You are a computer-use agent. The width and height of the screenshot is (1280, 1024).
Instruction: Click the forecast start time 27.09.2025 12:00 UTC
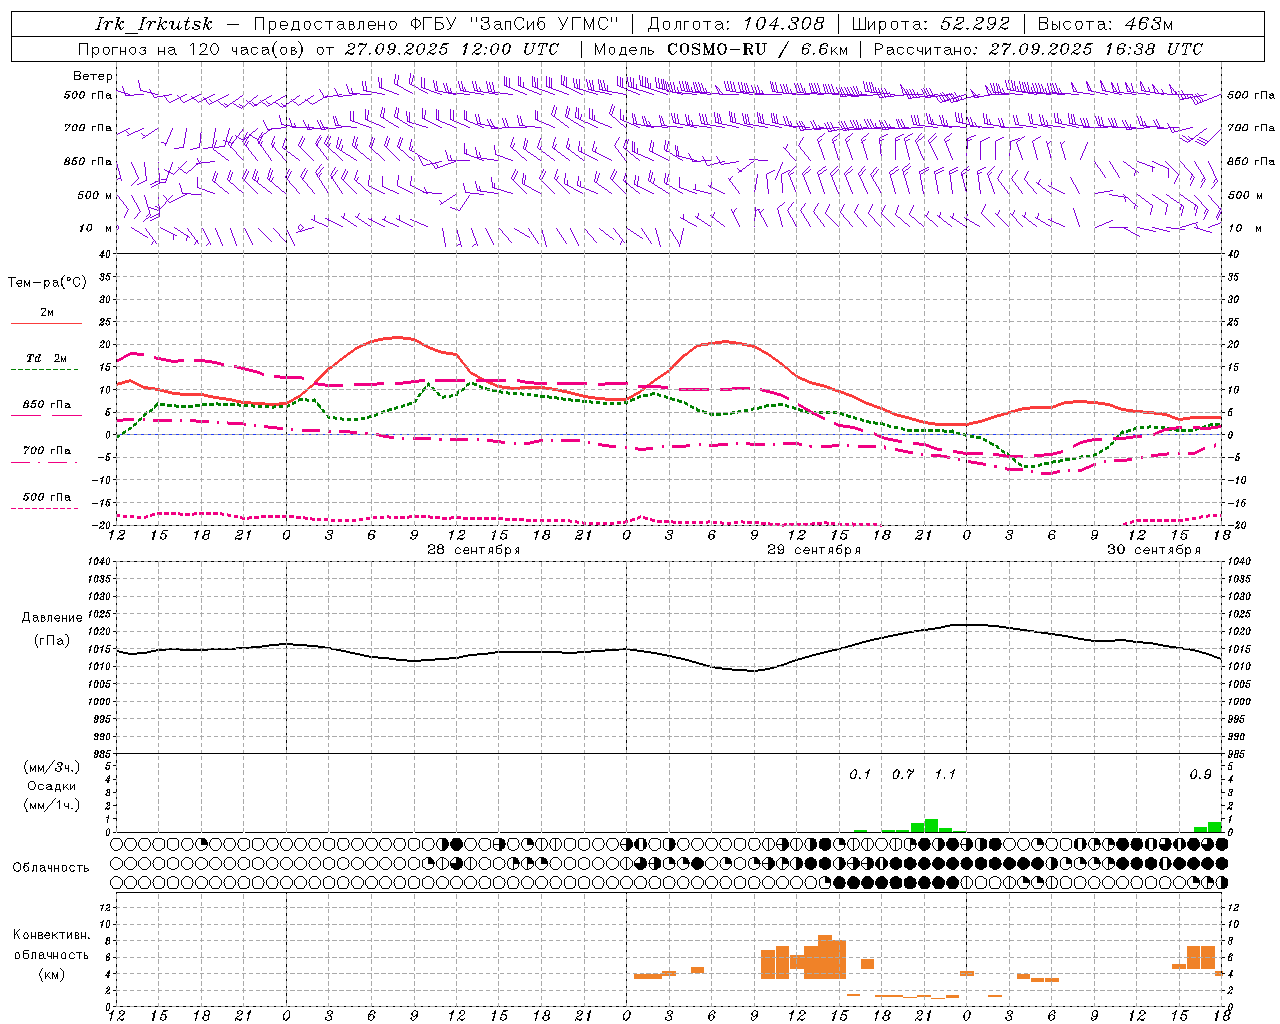pyautogui.click(x=452, y=49)
